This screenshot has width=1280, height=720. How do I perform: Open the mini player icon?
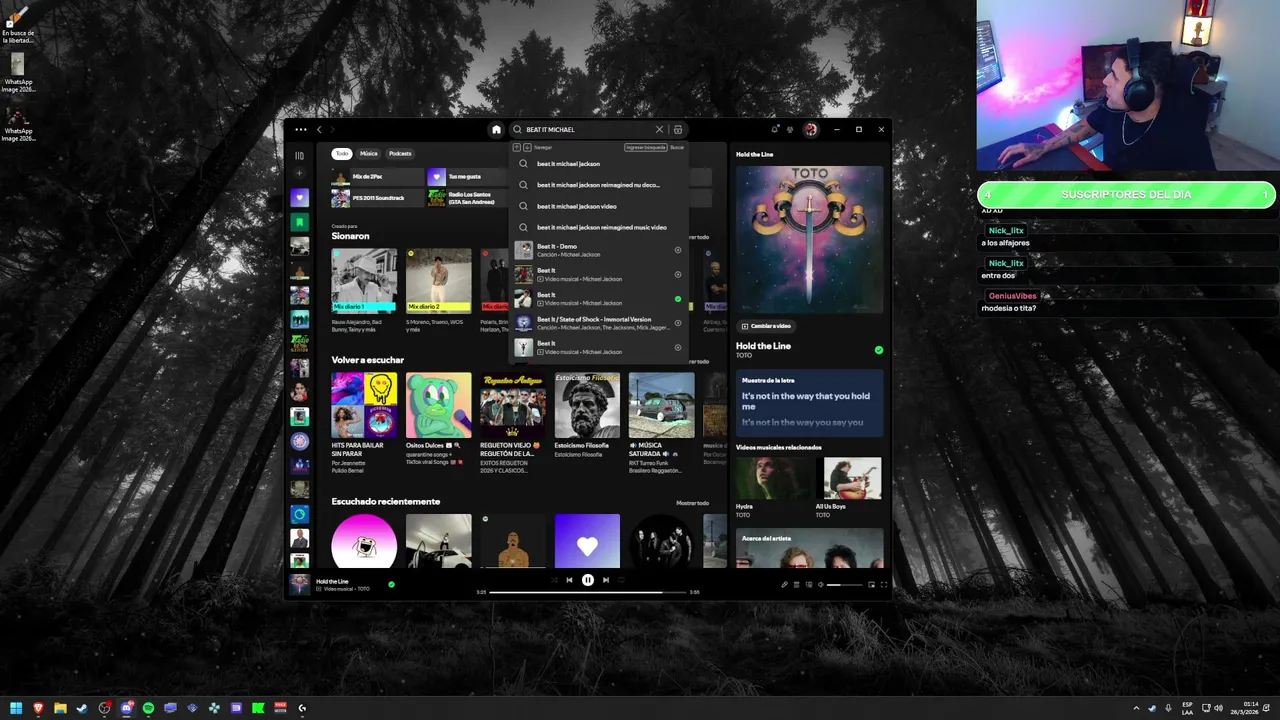pyautogui.click(x=871, y=584)
